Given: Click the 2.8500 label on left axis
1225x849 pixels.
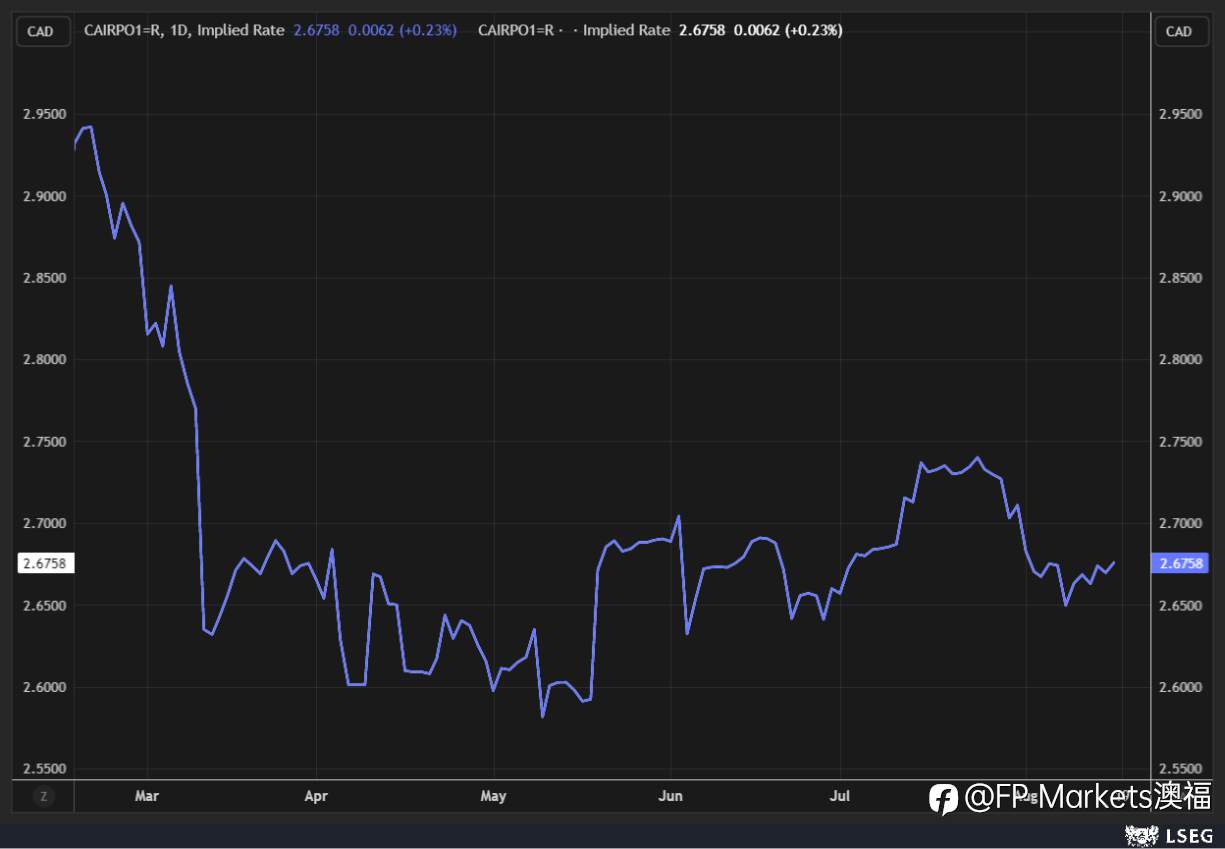Looking at the screenshot, I should (45, 278).
